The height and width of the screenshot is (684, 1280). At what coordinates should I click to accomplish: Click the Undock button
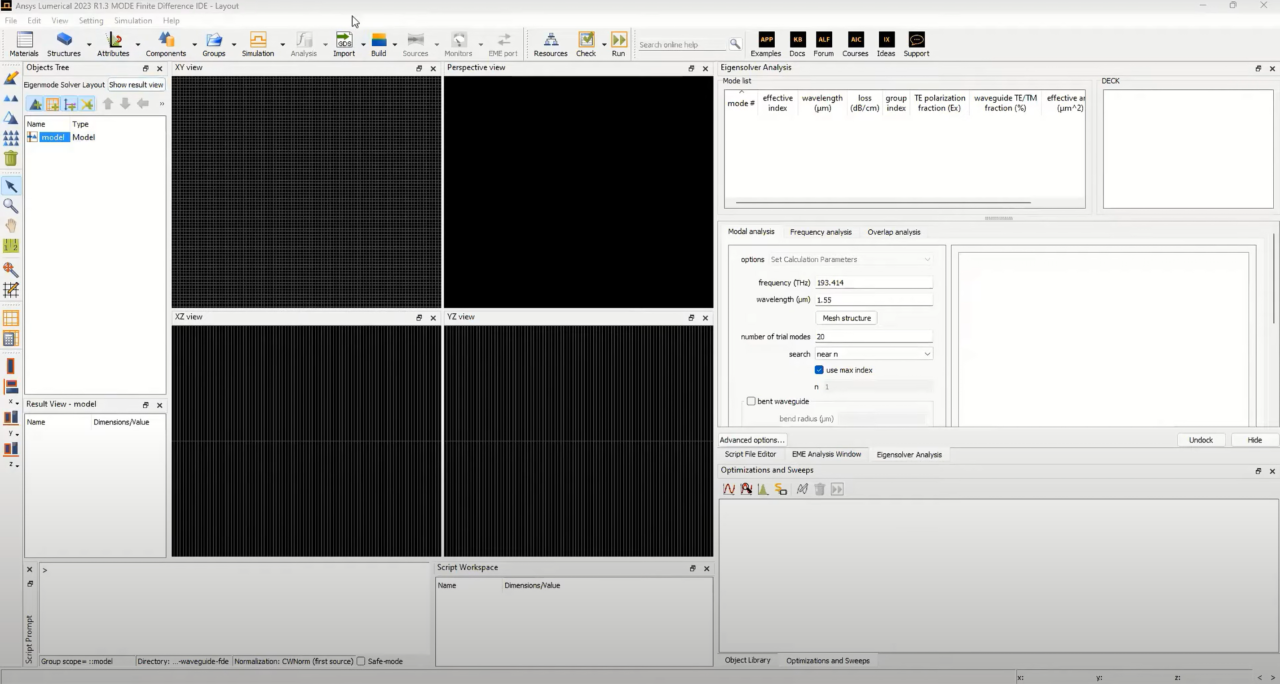[x=1201, y=440]
